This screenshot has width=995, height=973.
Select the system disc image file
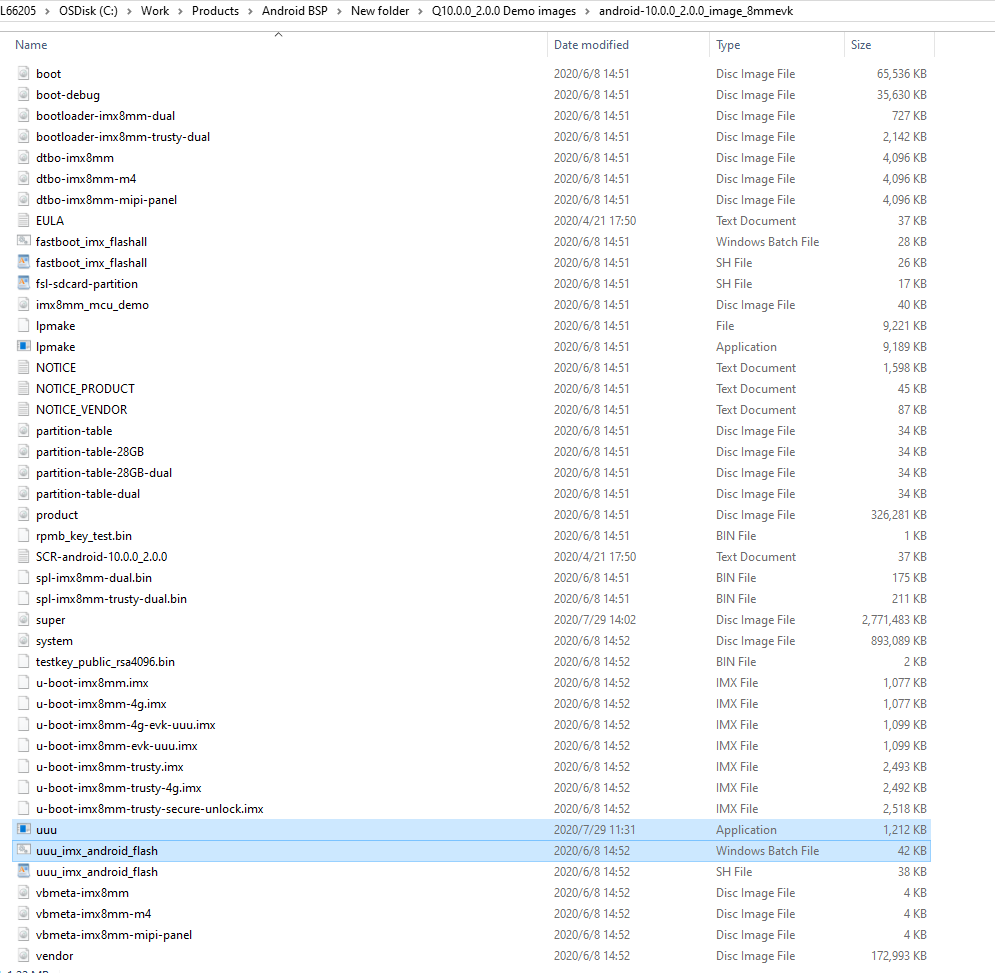pyautogui.click(x=55, y=640)
